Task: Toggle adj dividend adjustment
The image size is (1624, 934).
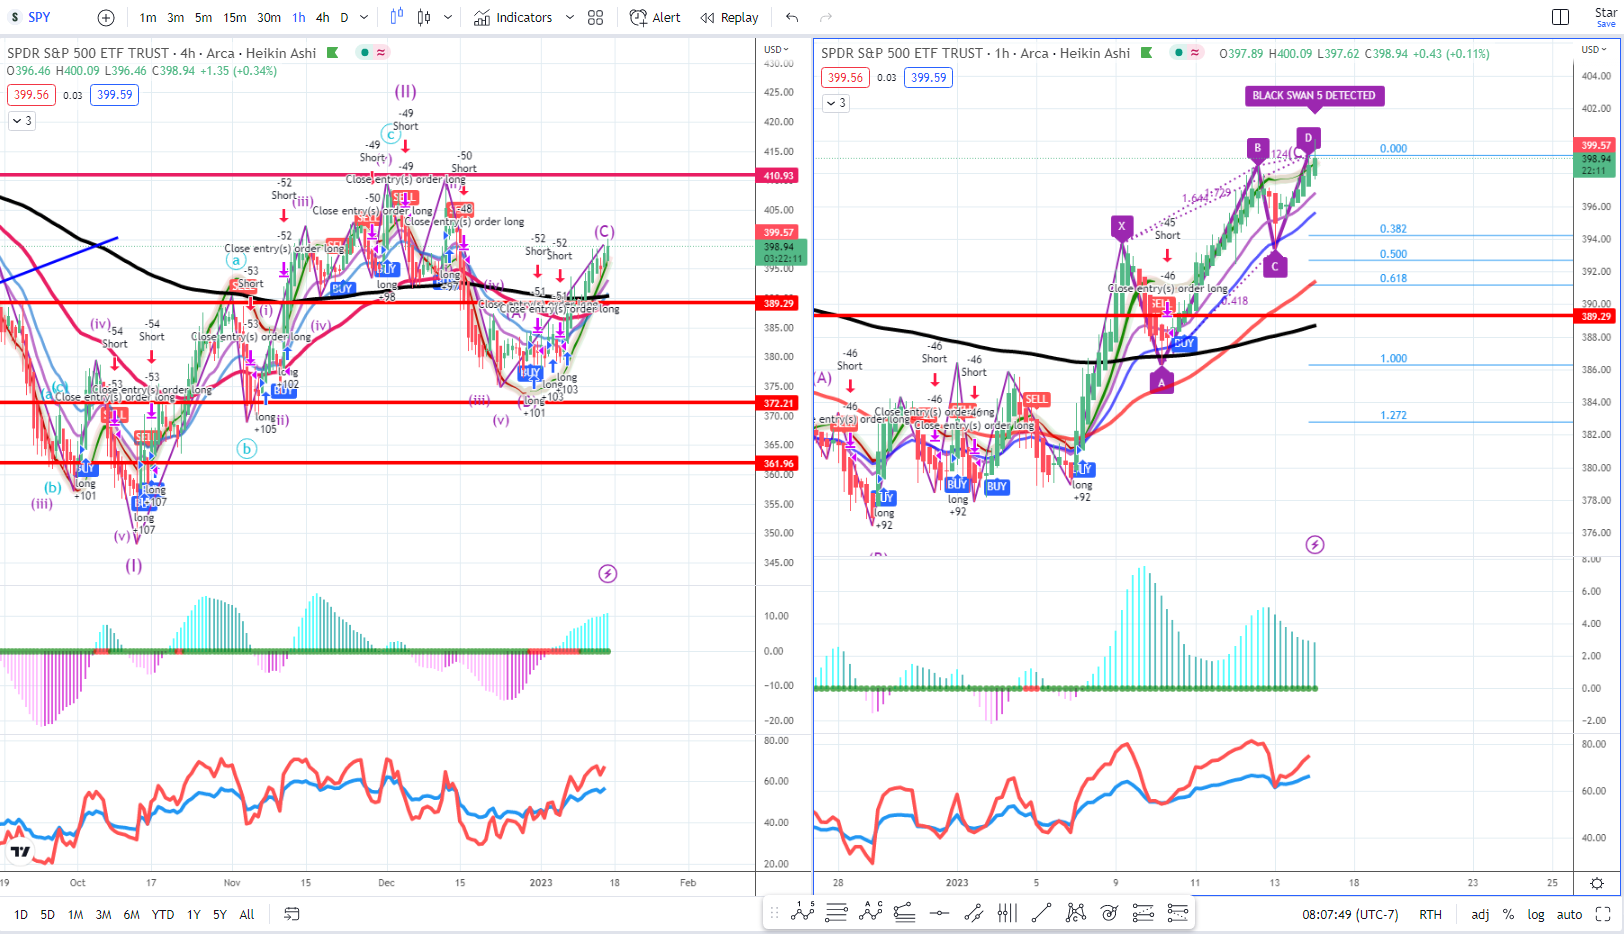Action: 1480,914
